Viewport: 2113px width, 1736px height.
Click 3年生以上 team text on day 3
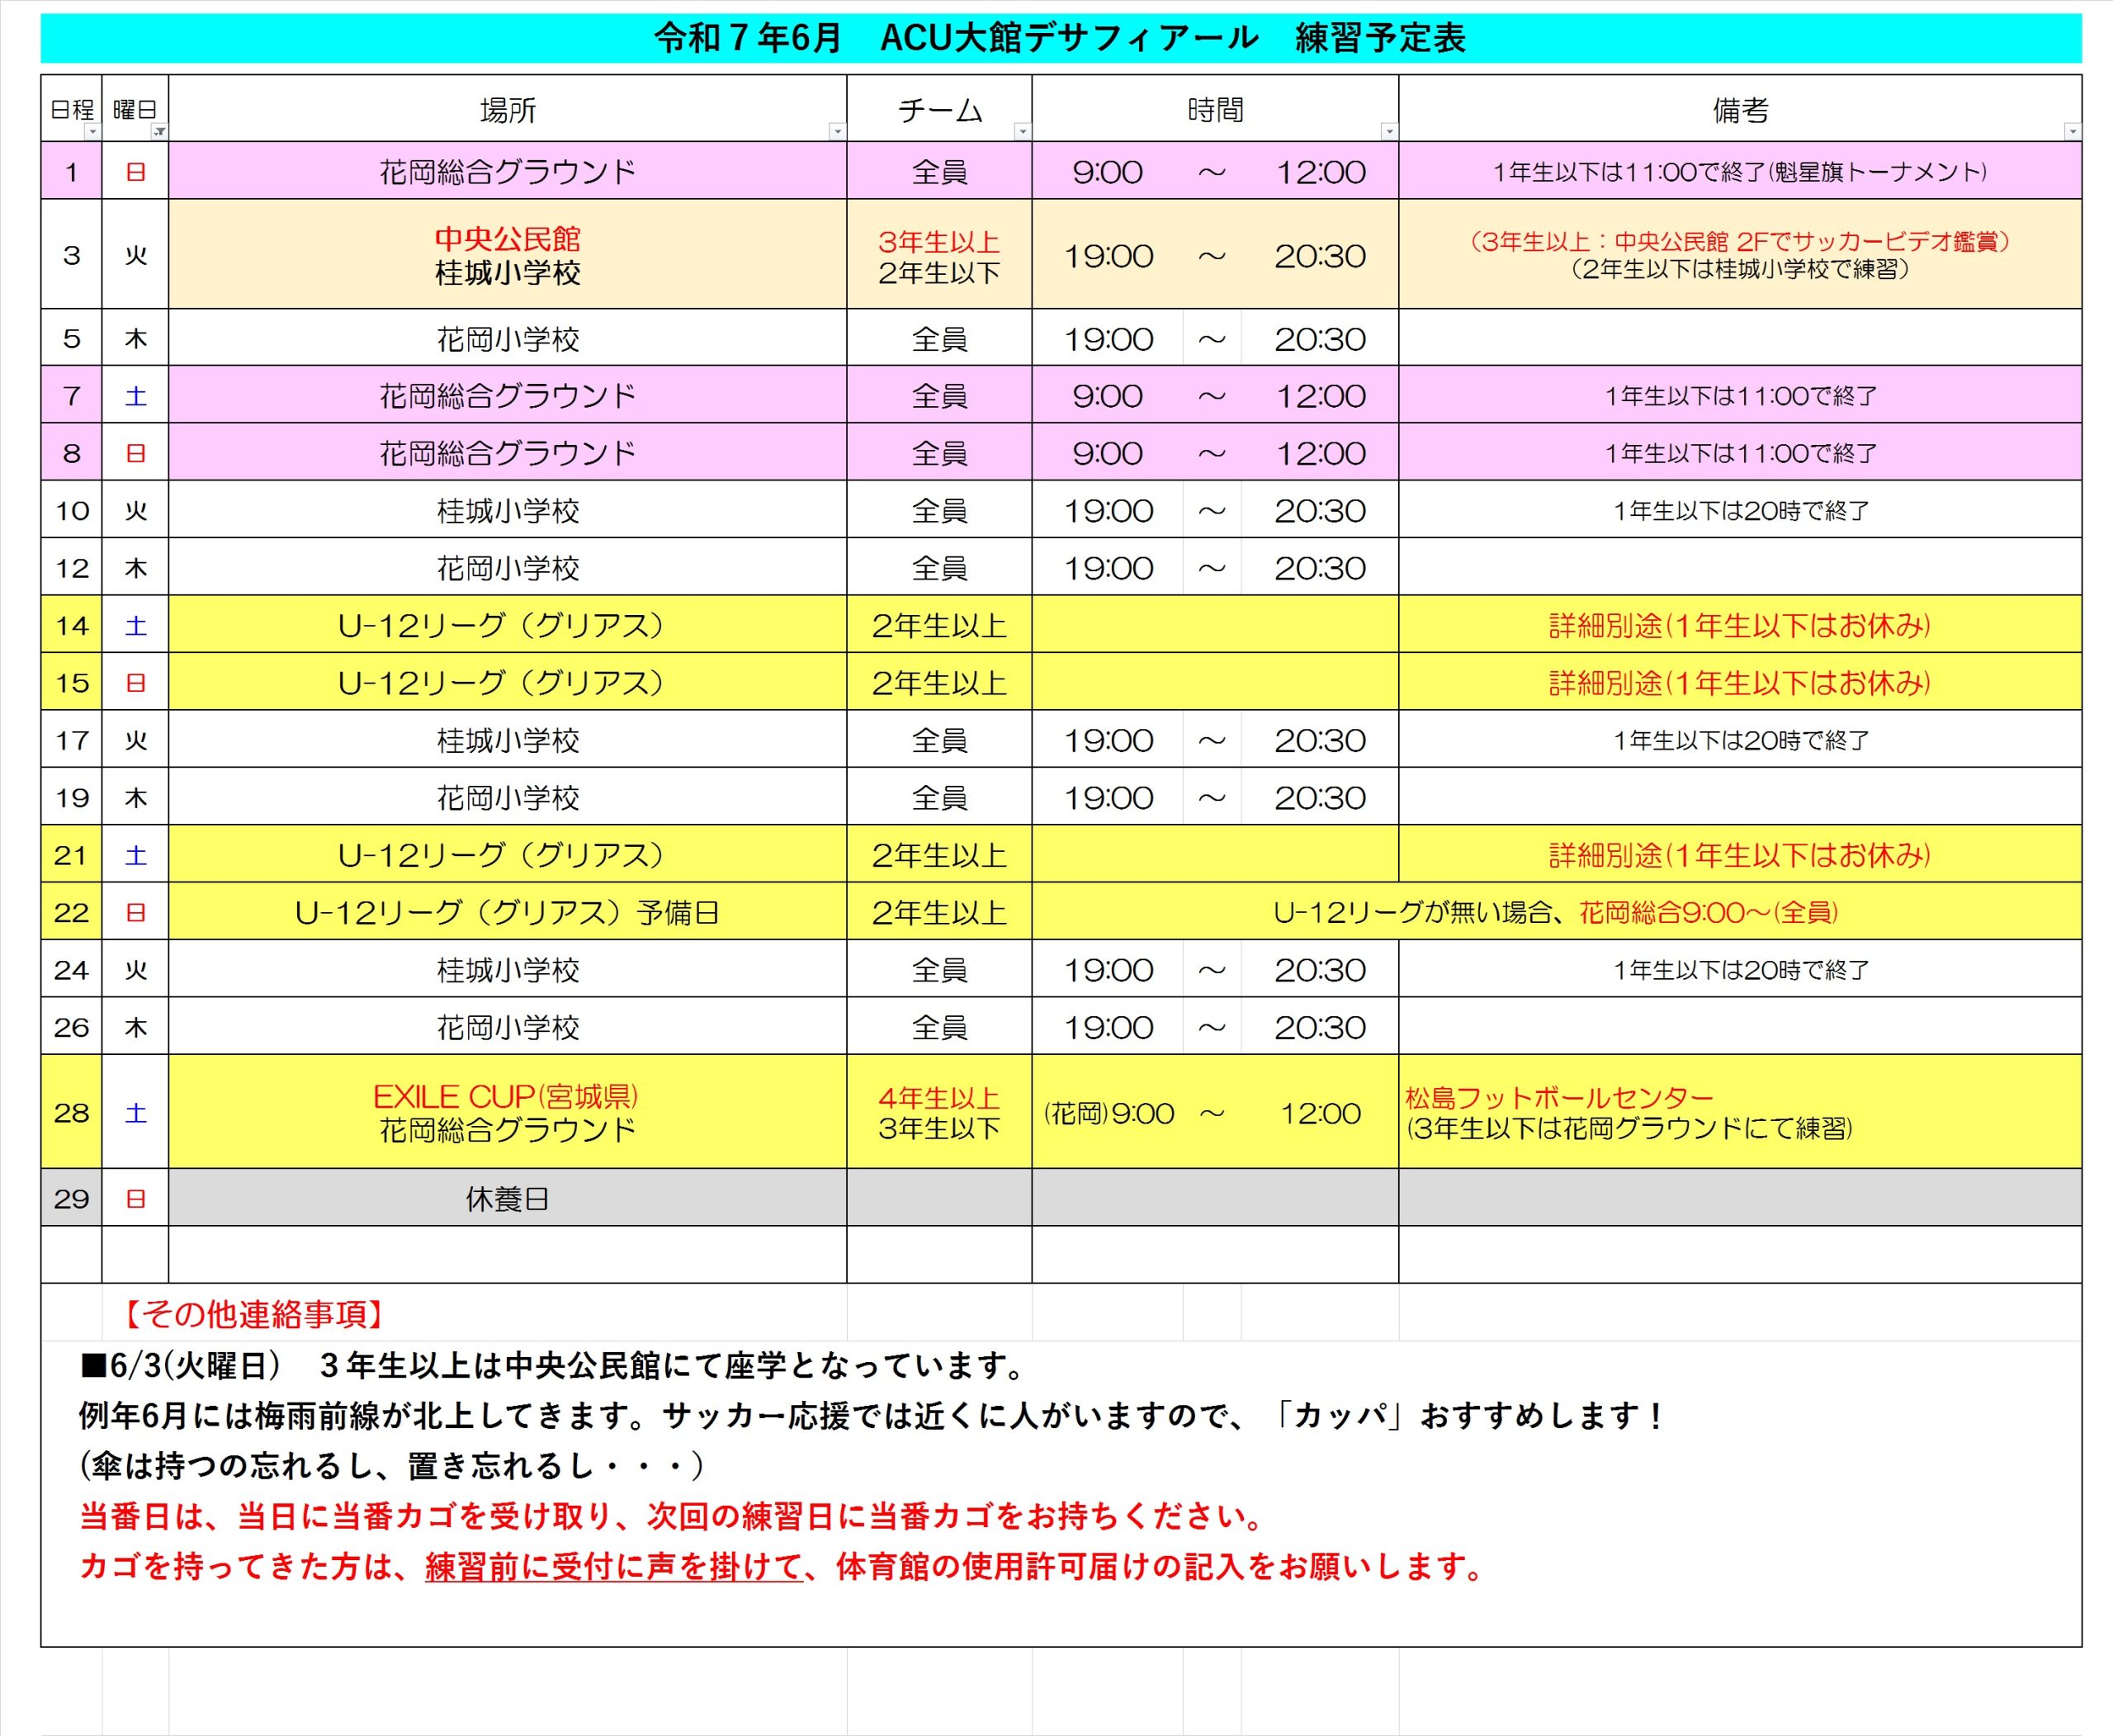click(x=939, y=242)
